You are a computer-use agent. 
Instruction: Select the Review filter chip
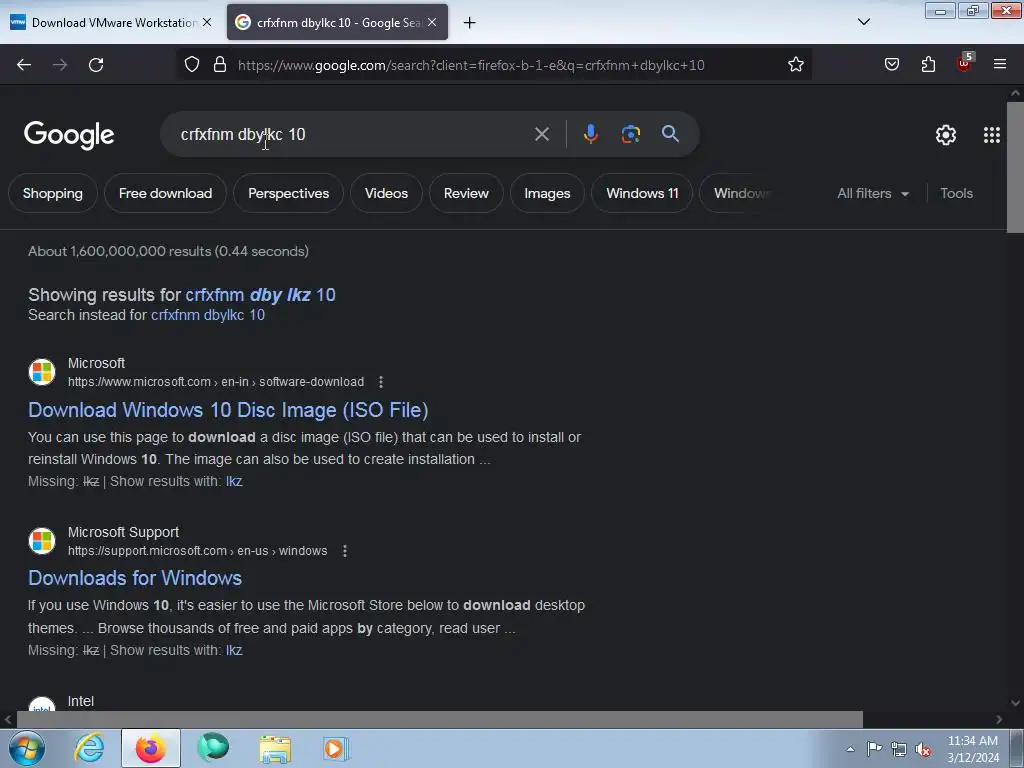point(466,193)
